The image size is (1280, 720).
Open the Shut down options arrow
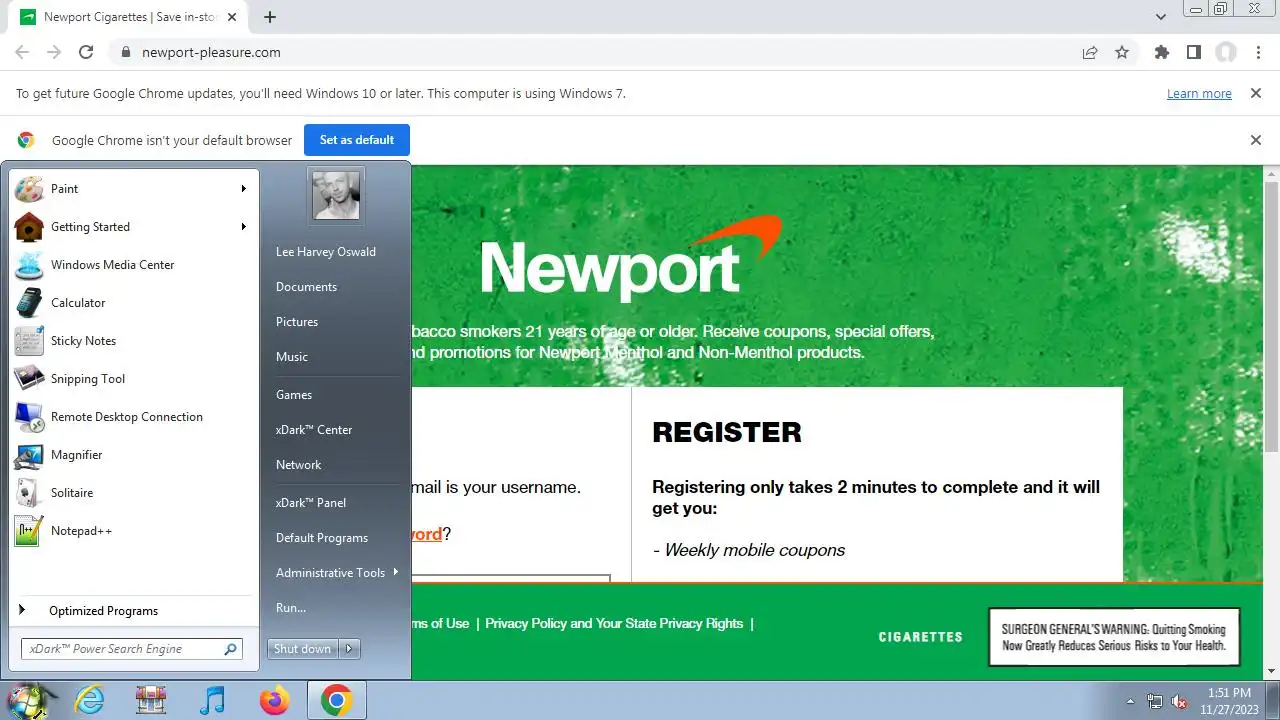349,649
